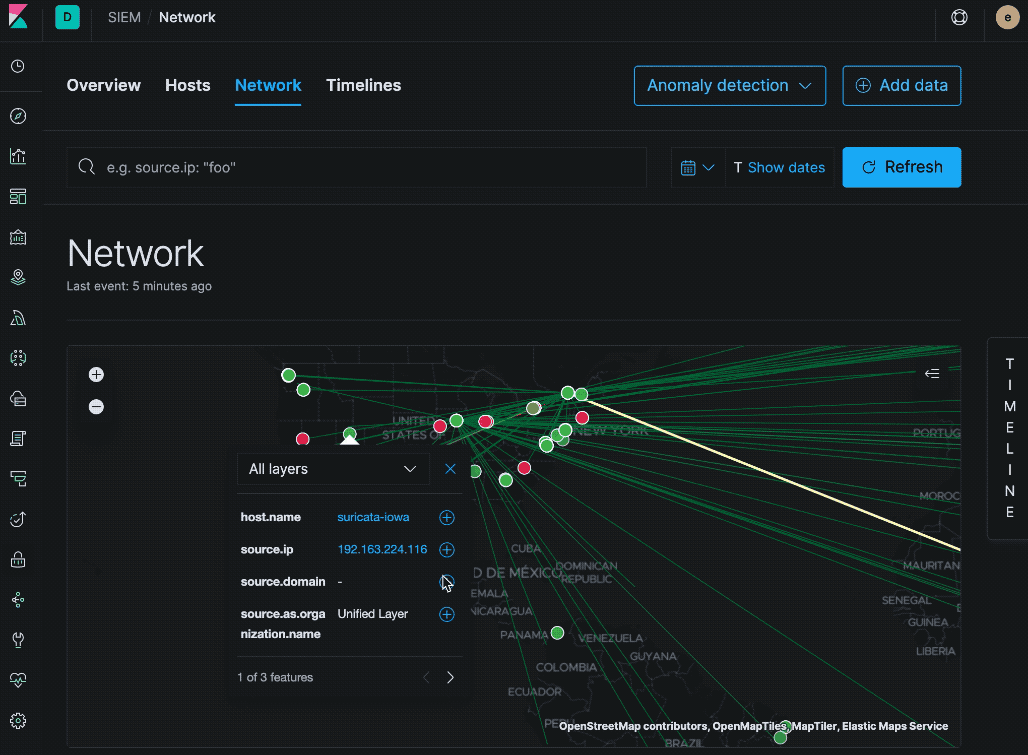Click Add data button

pyautogui.click(x=901, y=85)
